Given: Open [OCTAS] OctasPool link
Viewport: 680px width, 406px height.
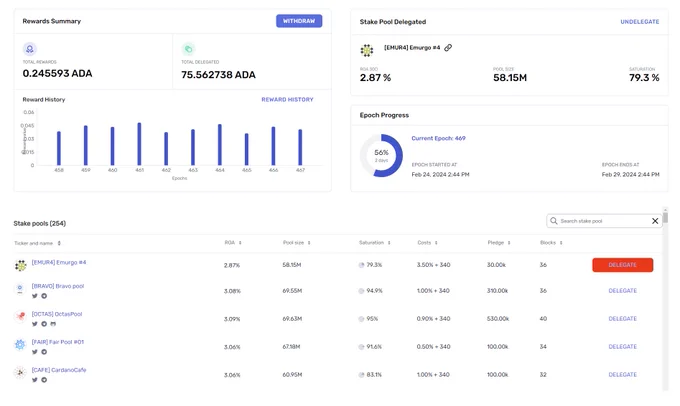Looking at the screenshot, I should (x=57, y=314).
